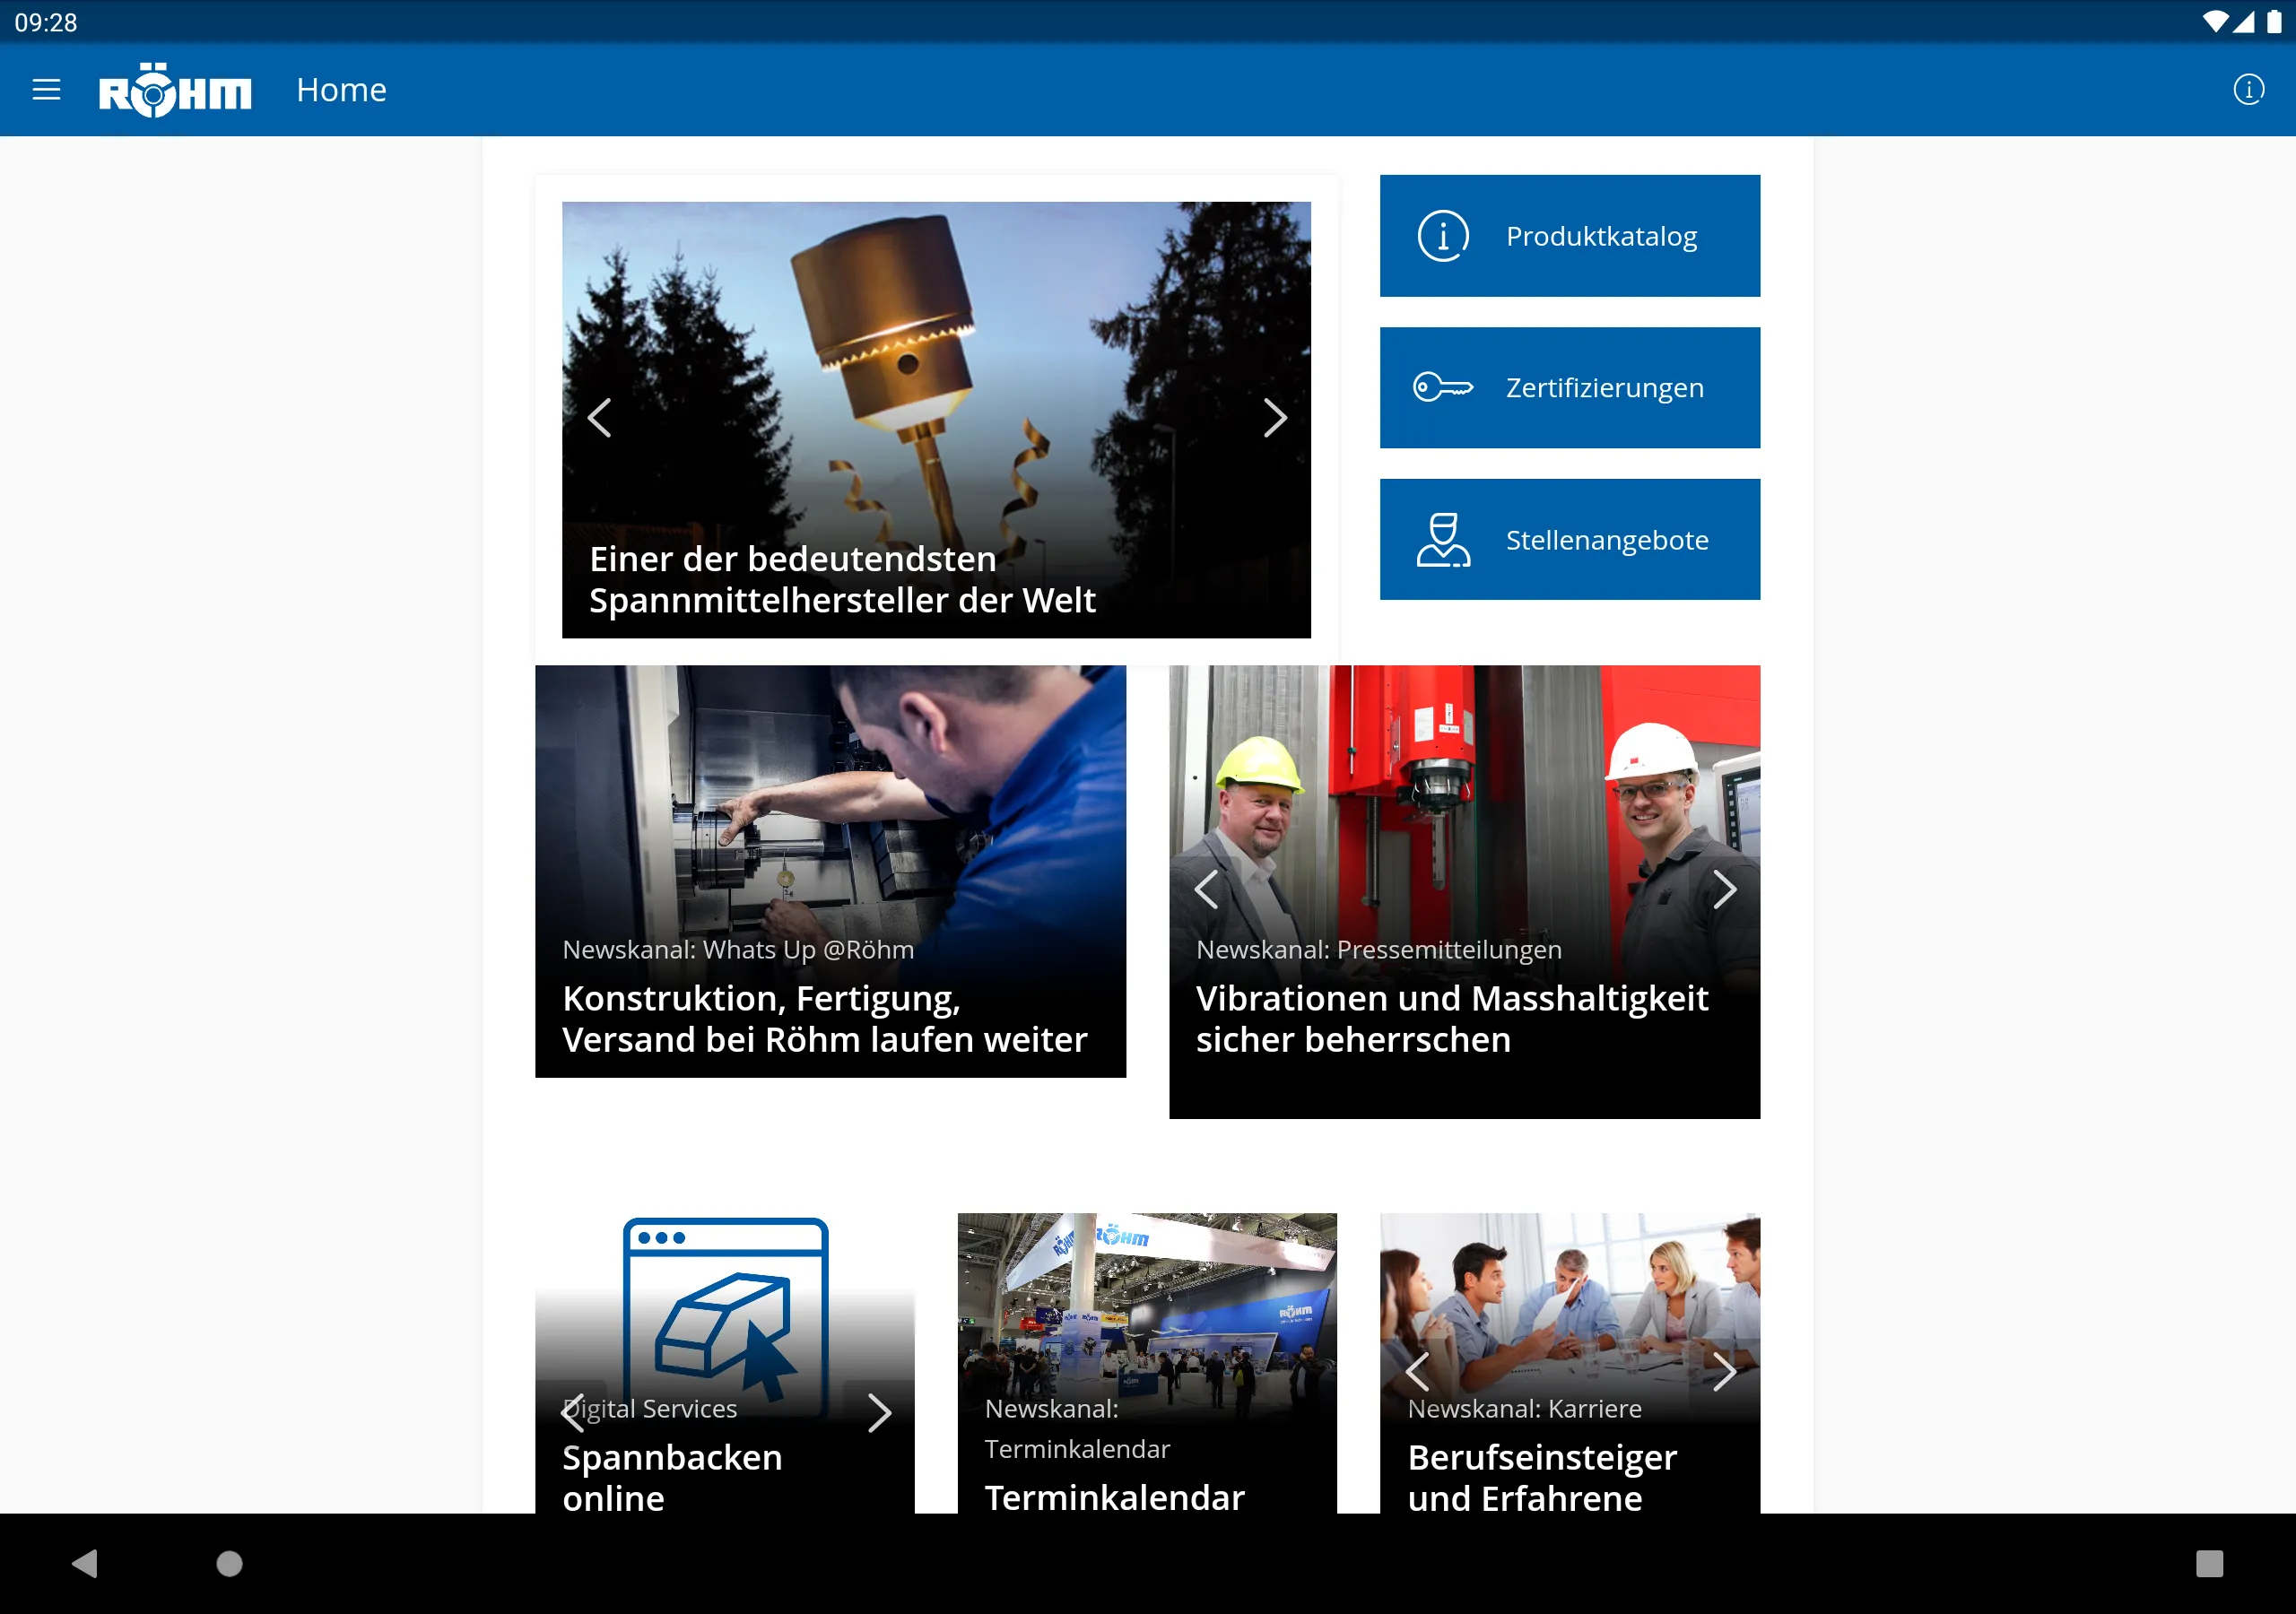Click 'Newskanal: Karriere' label
2296x1614 pixels.
tap(1525, 1409)
